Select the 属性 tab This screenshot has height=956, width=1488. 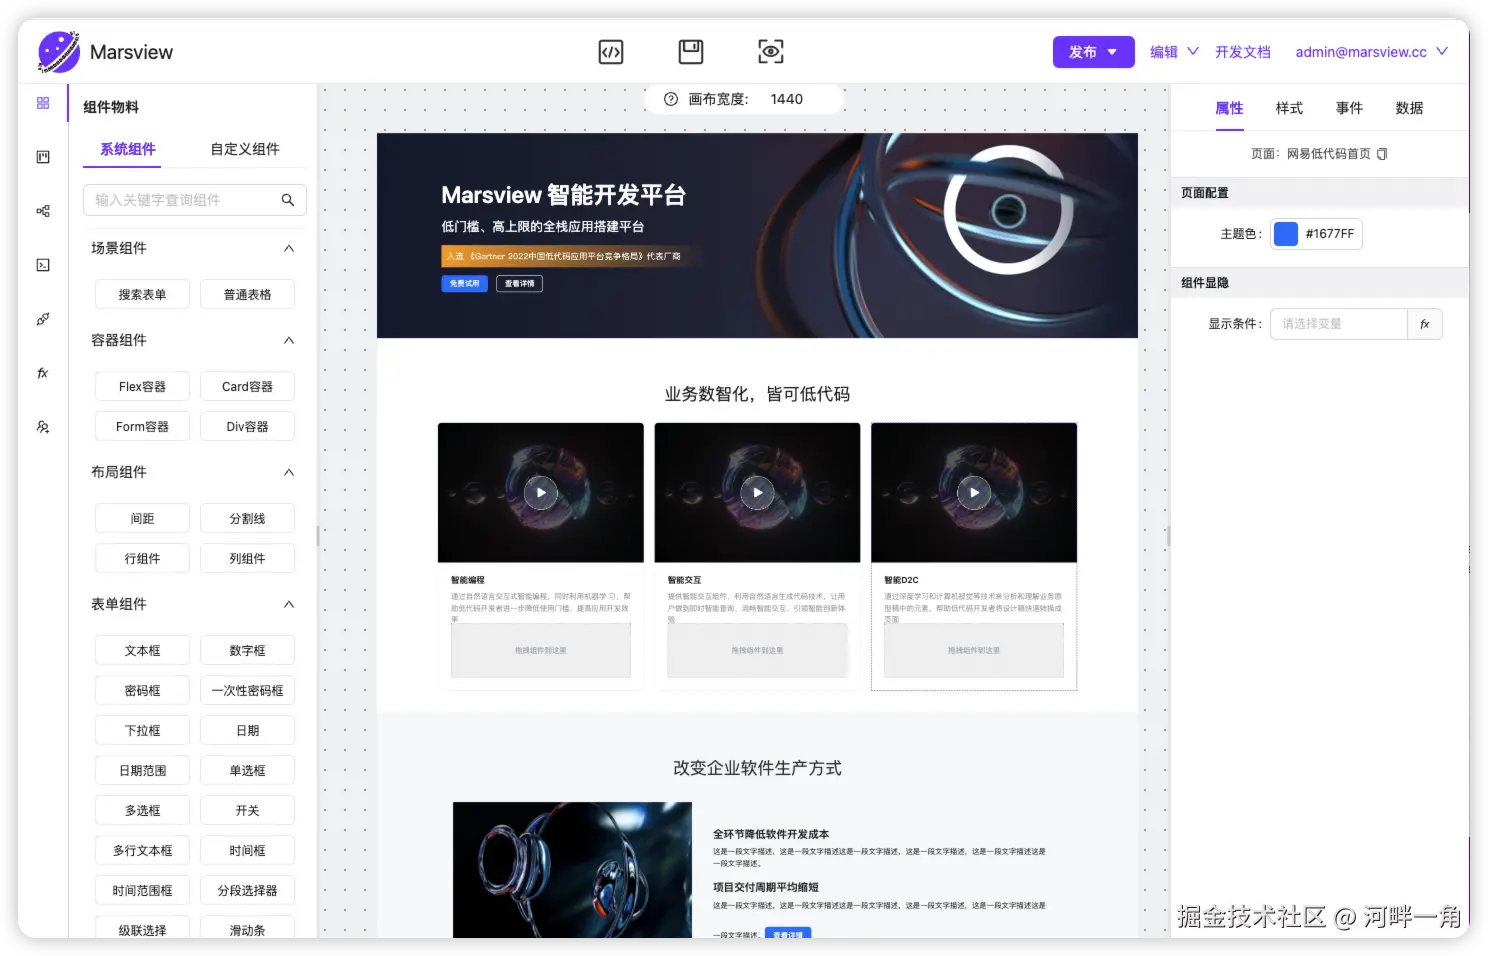[1229, 108]
